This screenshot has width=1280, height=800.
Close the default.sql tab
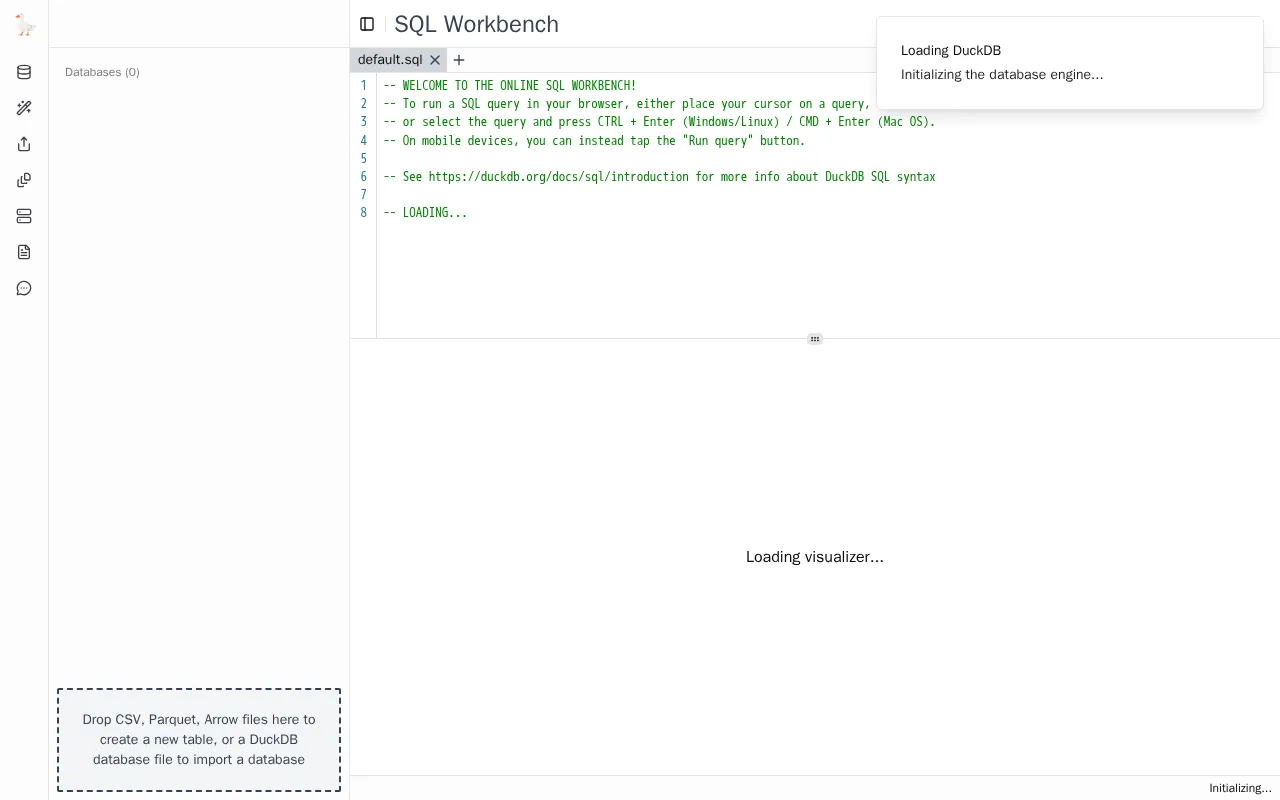coord(435,60)
